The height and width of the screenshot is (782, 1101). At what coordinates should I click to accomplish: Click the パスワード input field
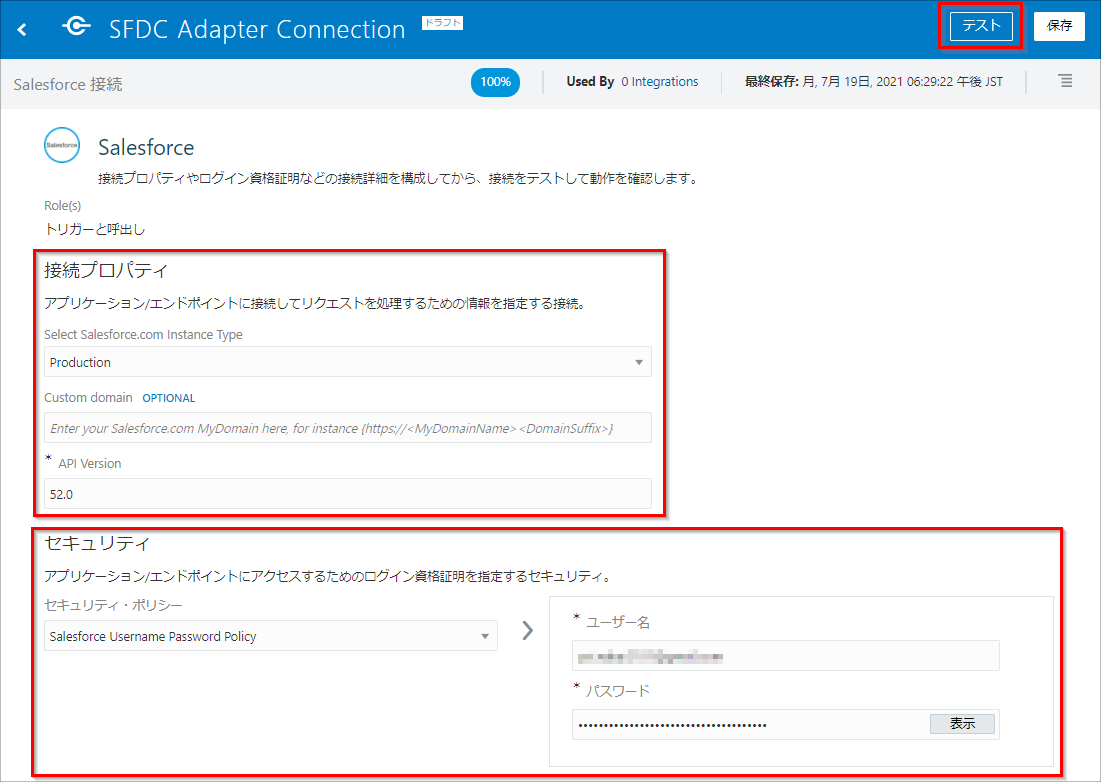coord(750,724)
